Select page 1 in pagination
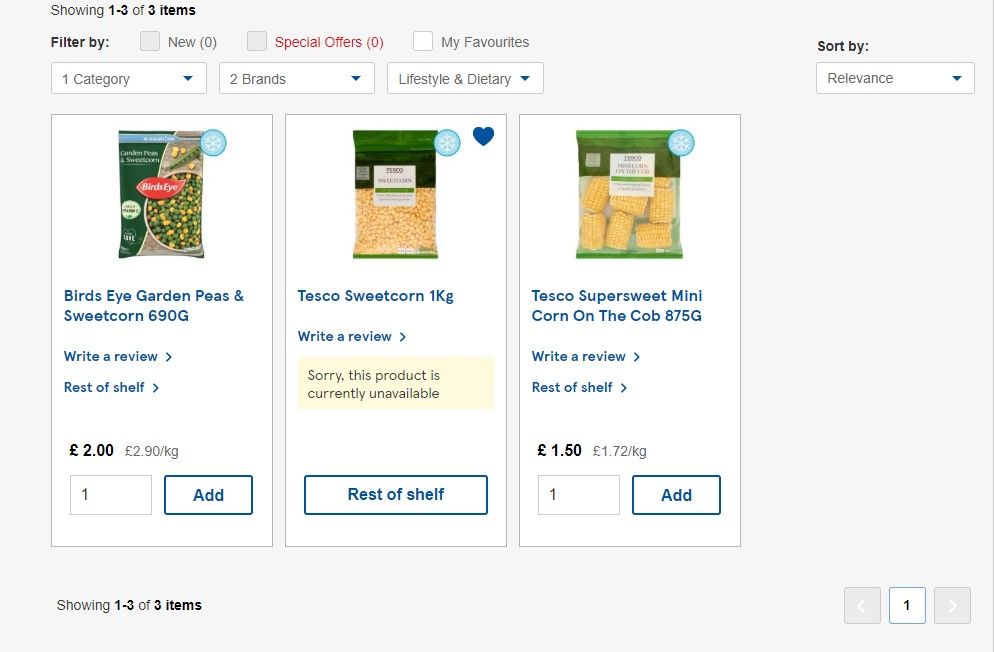 pos(907,605)
